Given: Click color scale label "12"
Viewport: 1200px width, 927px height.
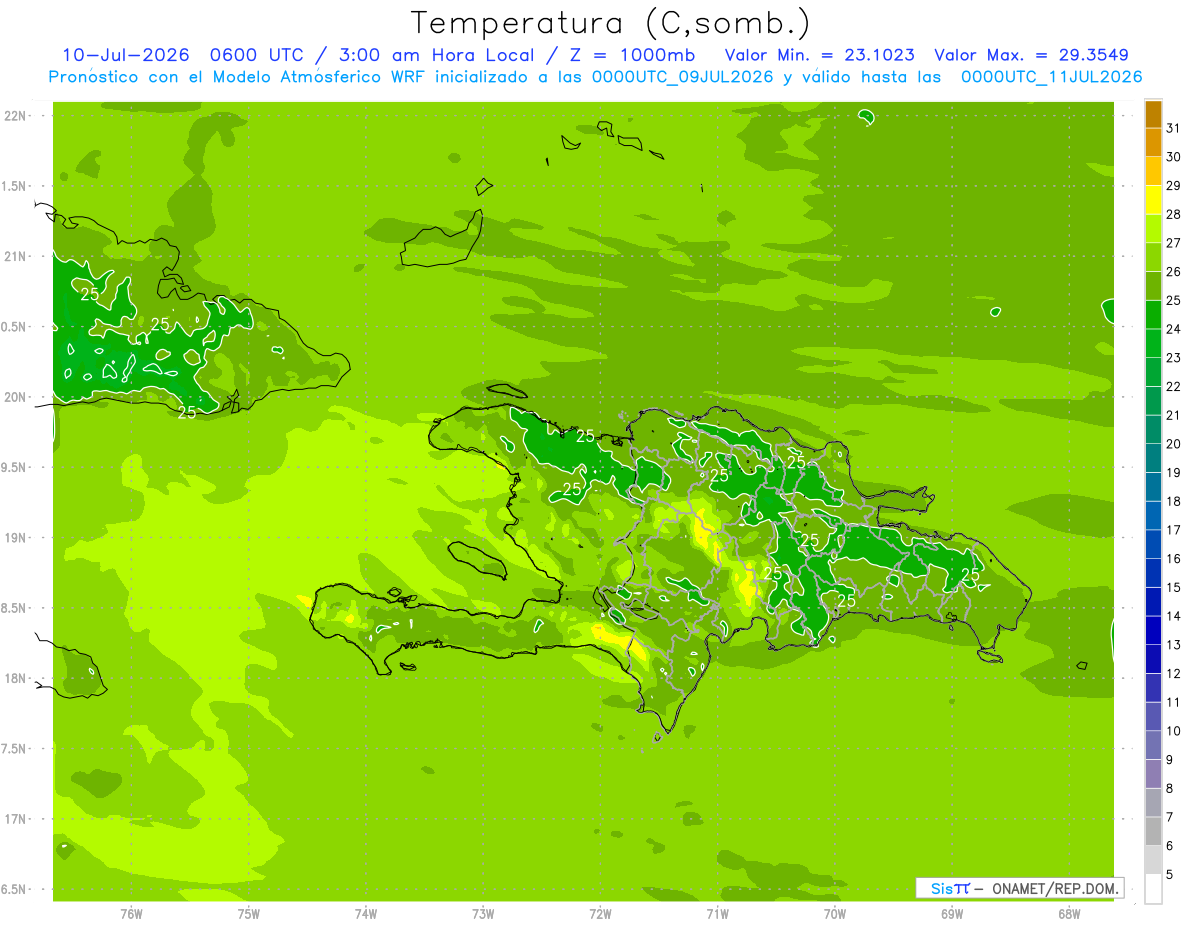Looking at the screenshot, I should (1173, 673).
